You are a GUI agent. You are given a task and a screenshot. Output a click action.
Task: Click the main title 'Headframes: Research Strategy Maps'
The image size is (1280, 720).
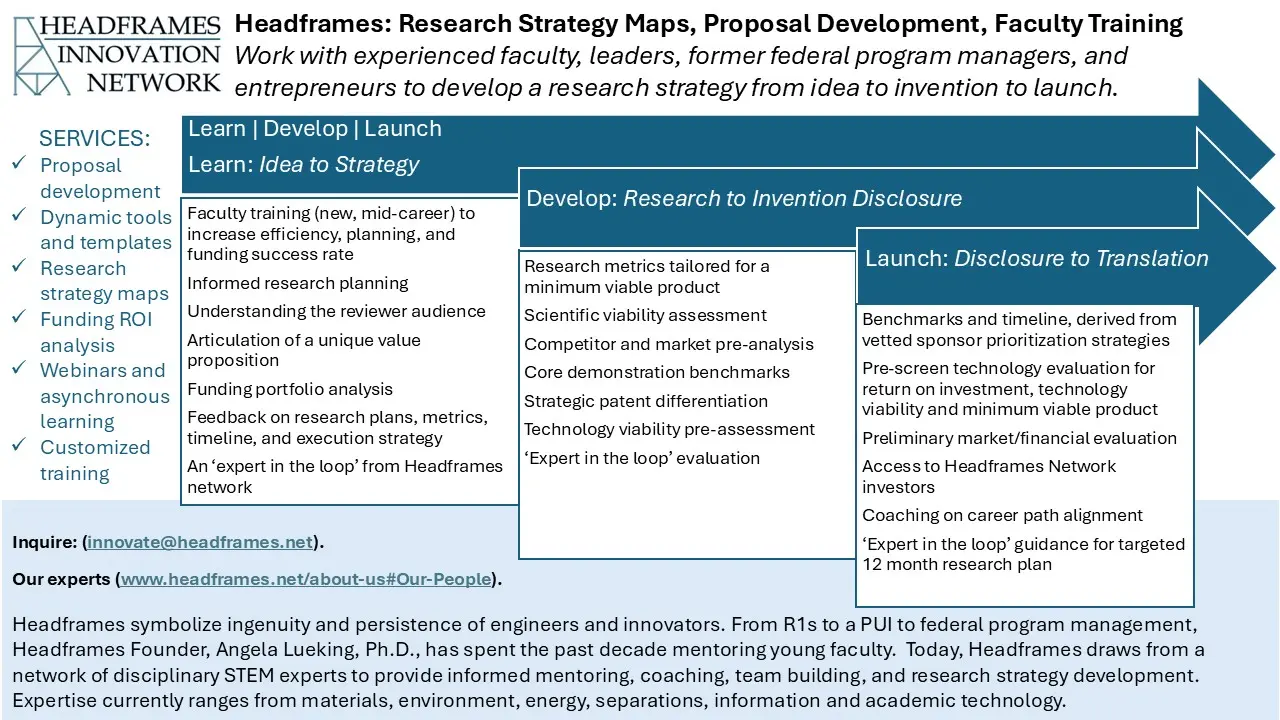(x=709, y=24)
